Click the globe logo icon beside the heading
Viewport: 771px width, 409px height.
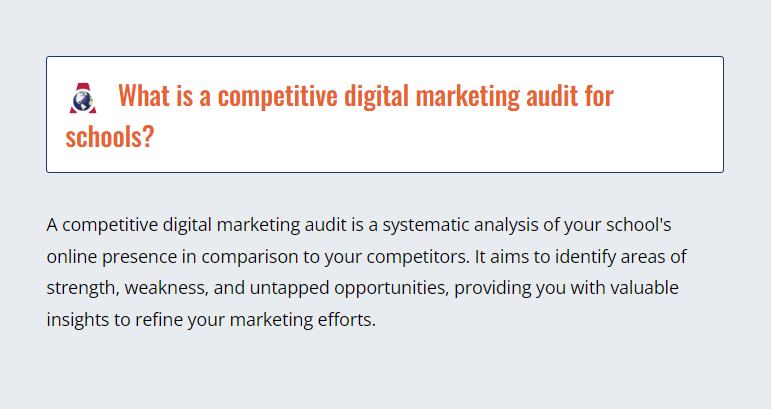[x=83, y=98]
